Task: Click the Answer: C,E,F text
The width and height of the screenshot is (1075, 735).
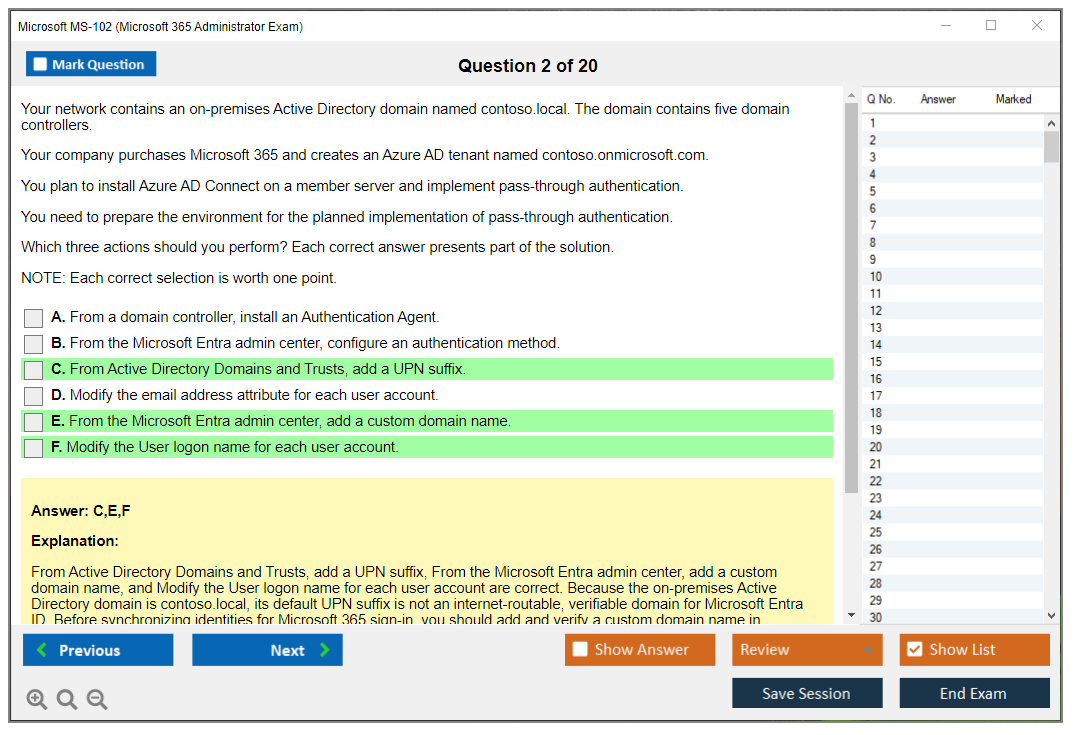Action: coord(81,511)
